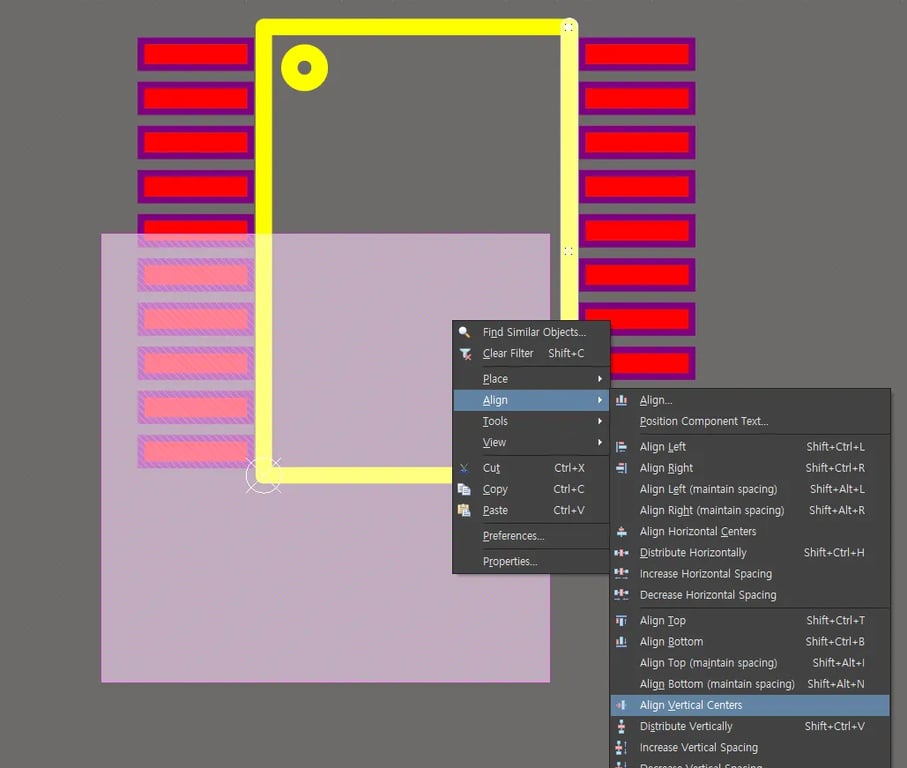
Task: Open the Find Similar Objects dialog
Action: click(x=531, y=332)
